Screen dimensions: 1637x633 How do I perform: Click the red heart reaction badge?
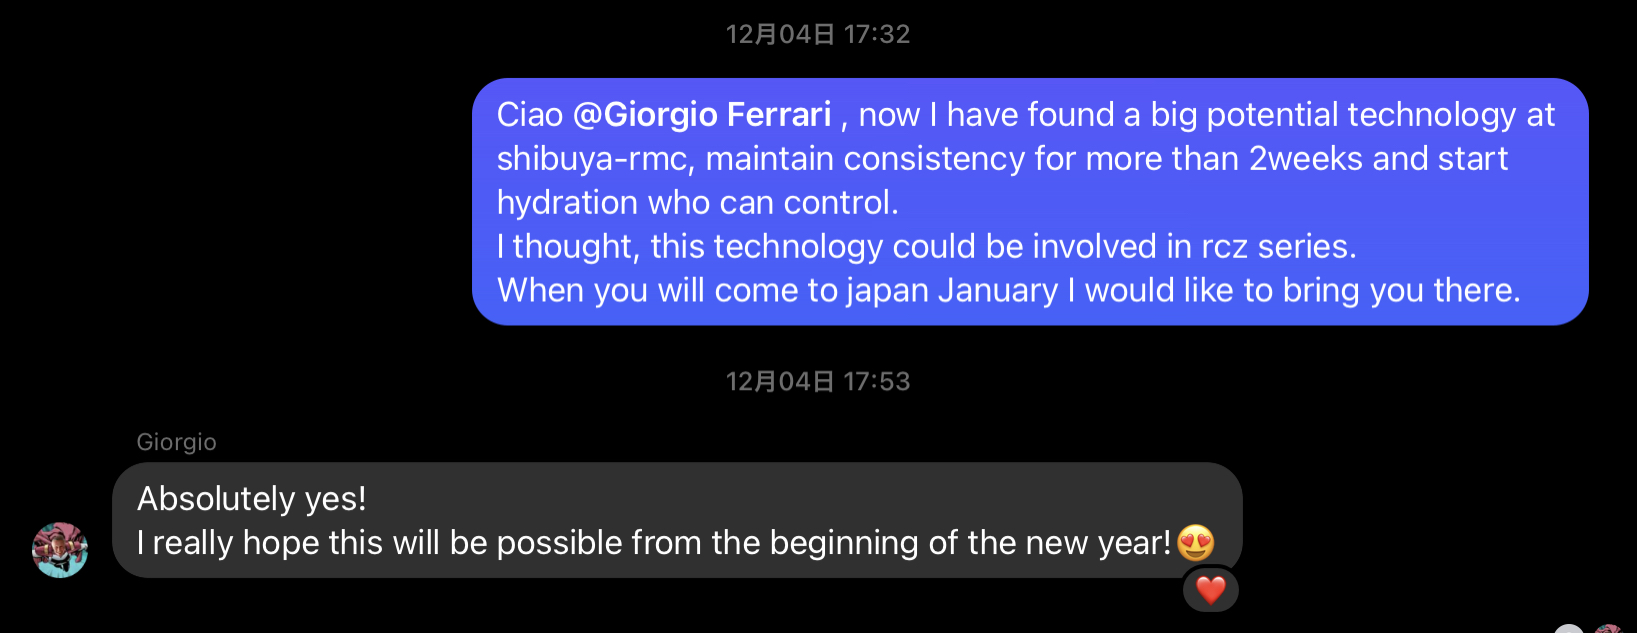pyautogui.click(x=1211, y=590)
